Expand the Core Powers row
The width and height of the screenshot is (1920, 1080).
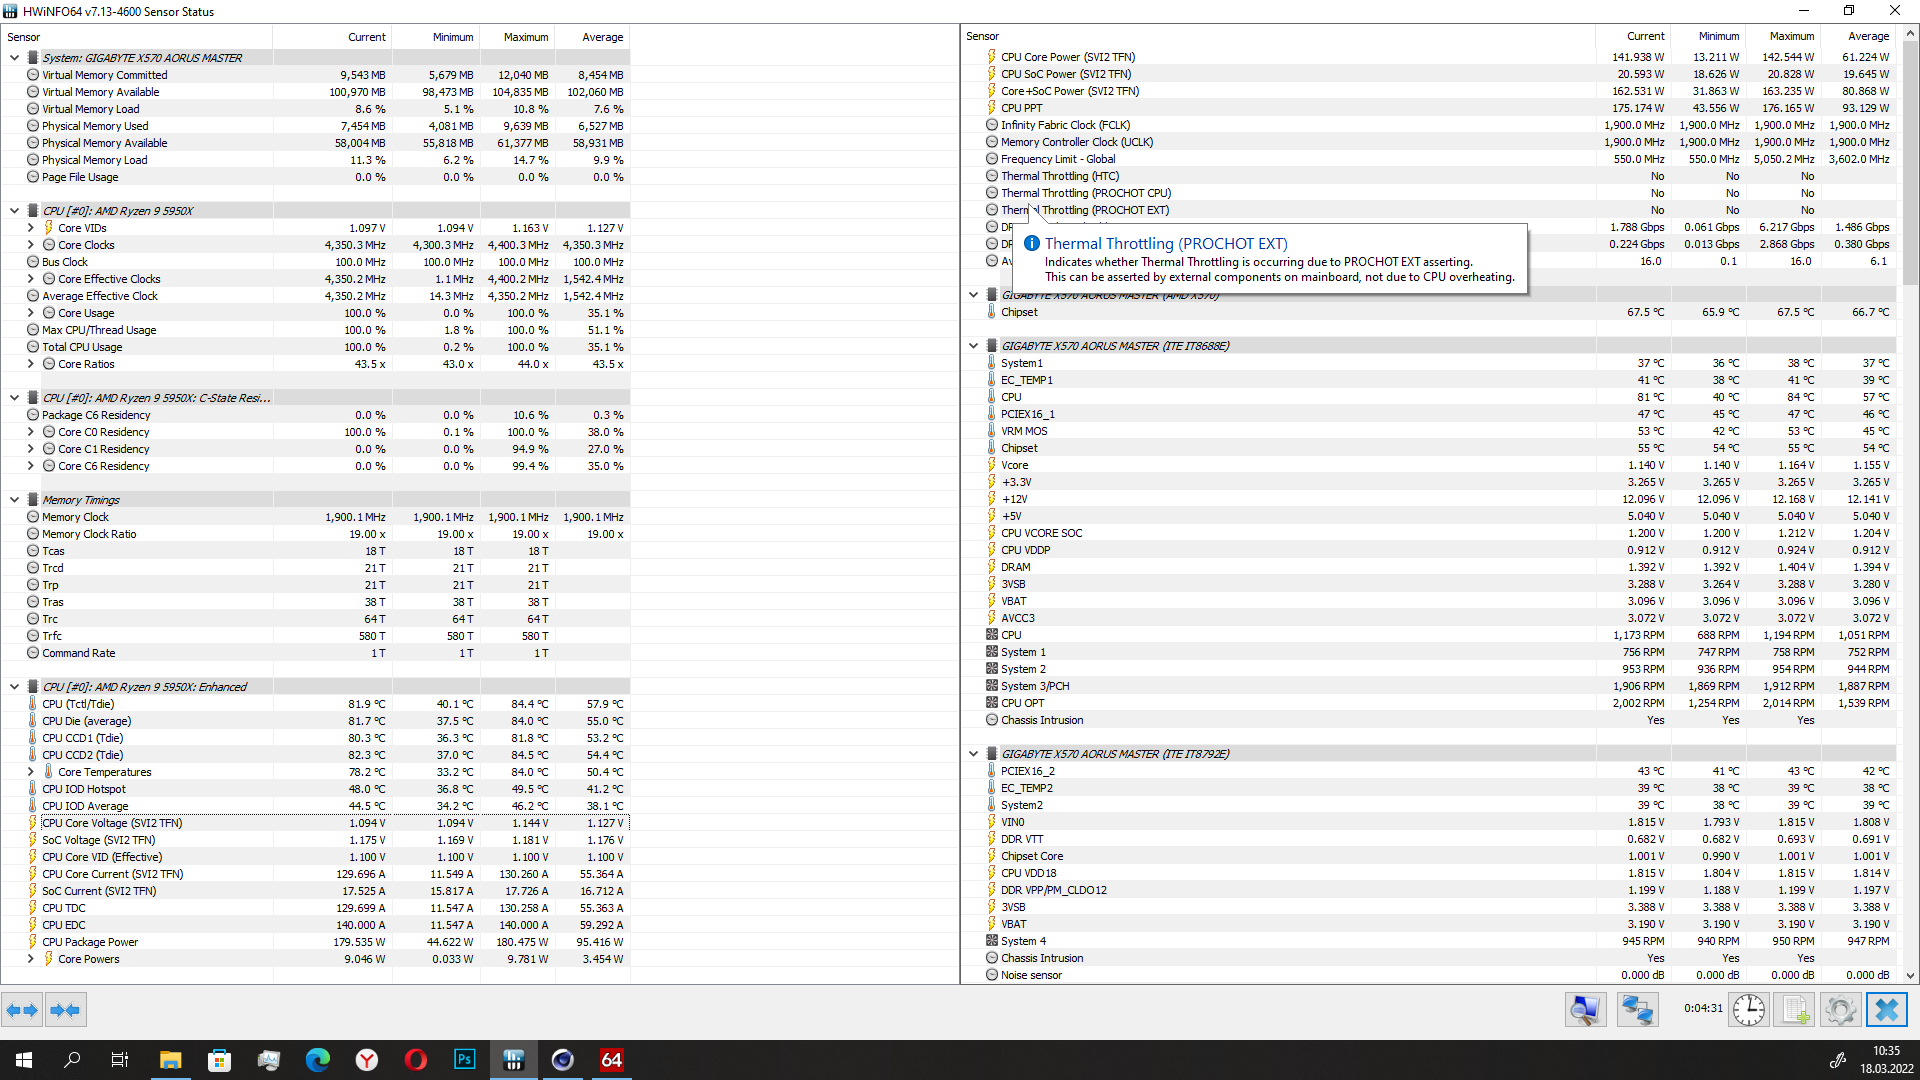[x=30, y=959]
